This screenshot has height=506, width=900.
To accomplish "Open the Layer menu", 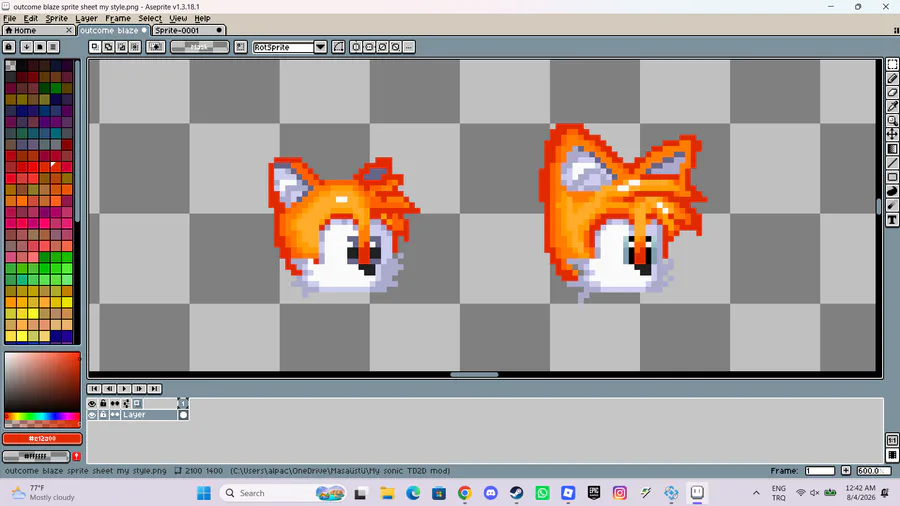I will point(86,18).
